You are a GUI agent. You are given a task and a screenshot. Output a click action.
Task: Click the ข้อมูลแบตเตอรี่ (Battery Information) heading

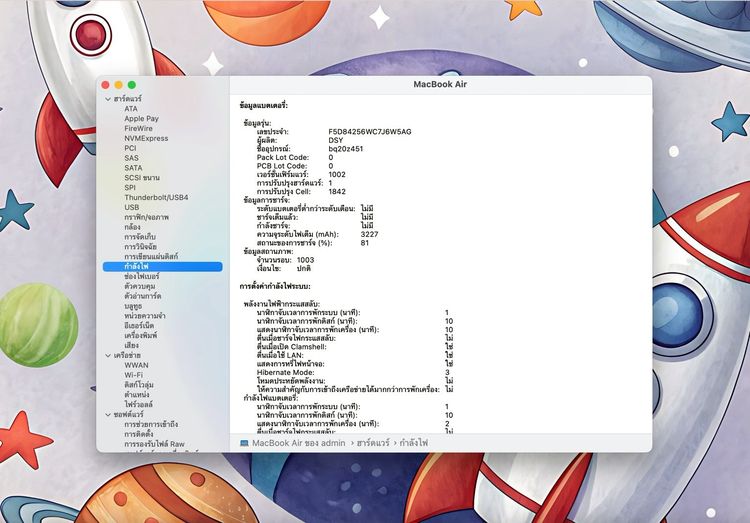click(x=264, y=105)
